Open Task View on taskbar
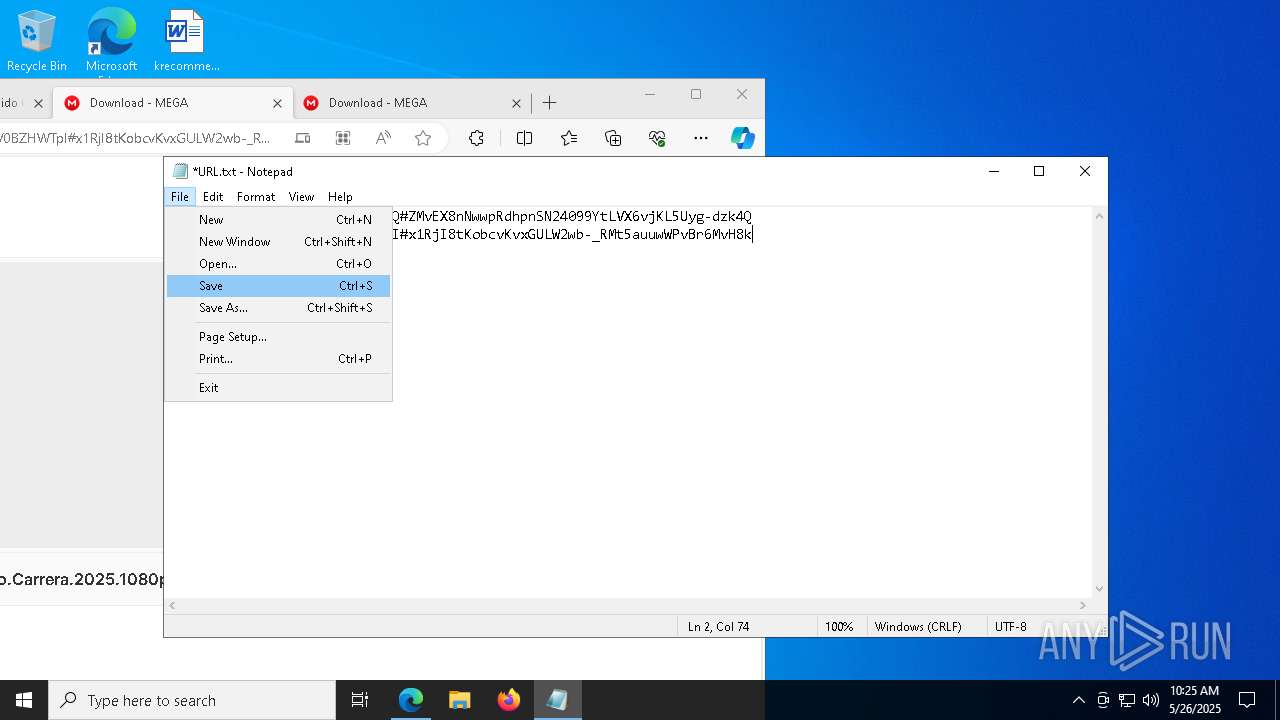 tap(360, 700)
